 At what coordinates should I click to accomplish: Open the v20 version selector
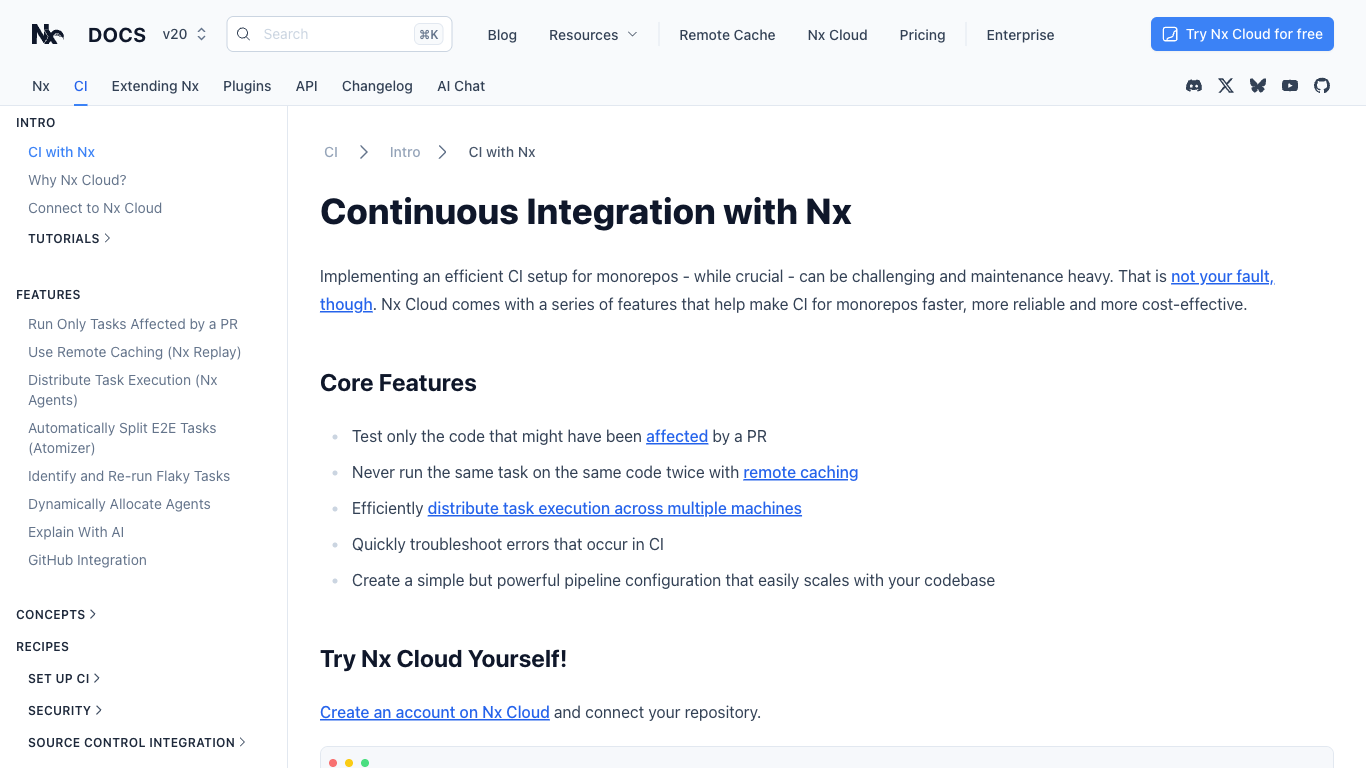[x=185, y=34]
